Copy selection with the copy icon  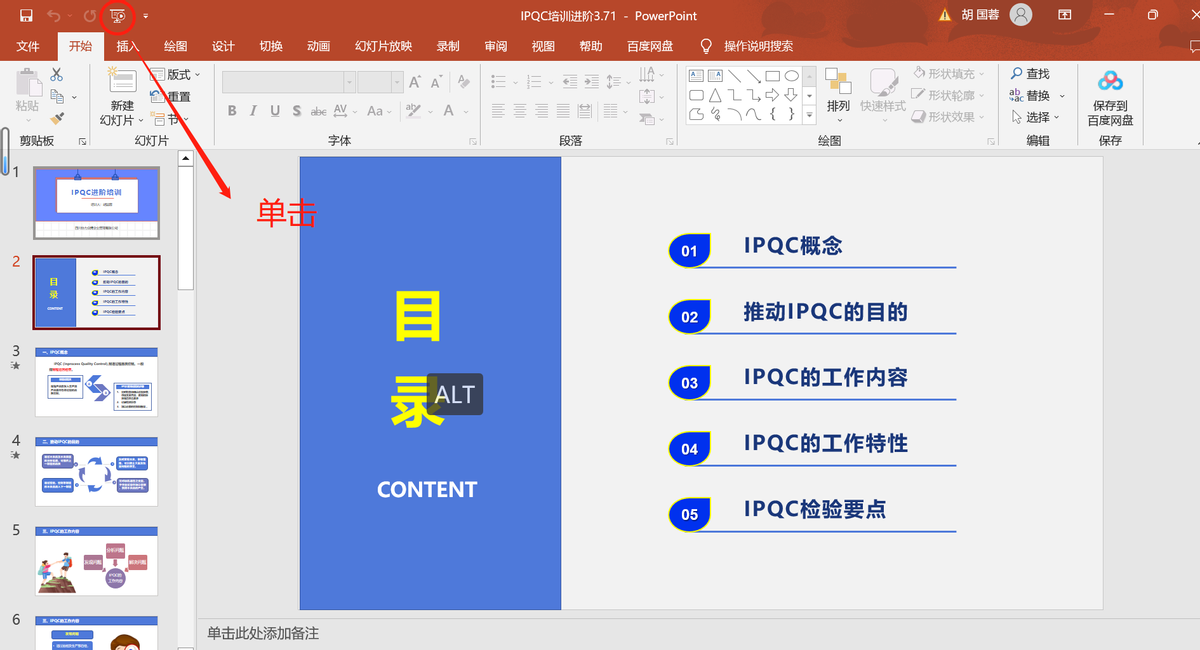point(57,96)
